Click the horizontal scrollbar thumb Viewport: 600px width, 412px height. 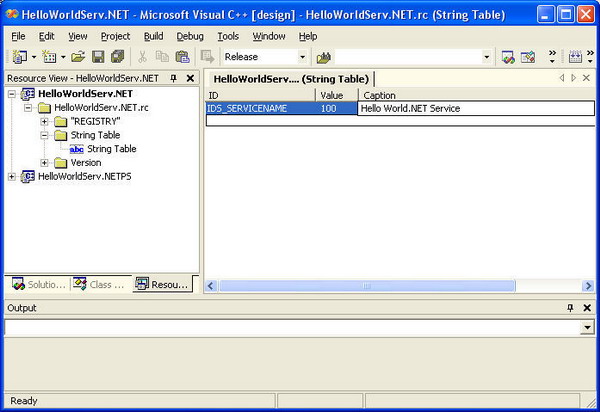coord(367,286)
